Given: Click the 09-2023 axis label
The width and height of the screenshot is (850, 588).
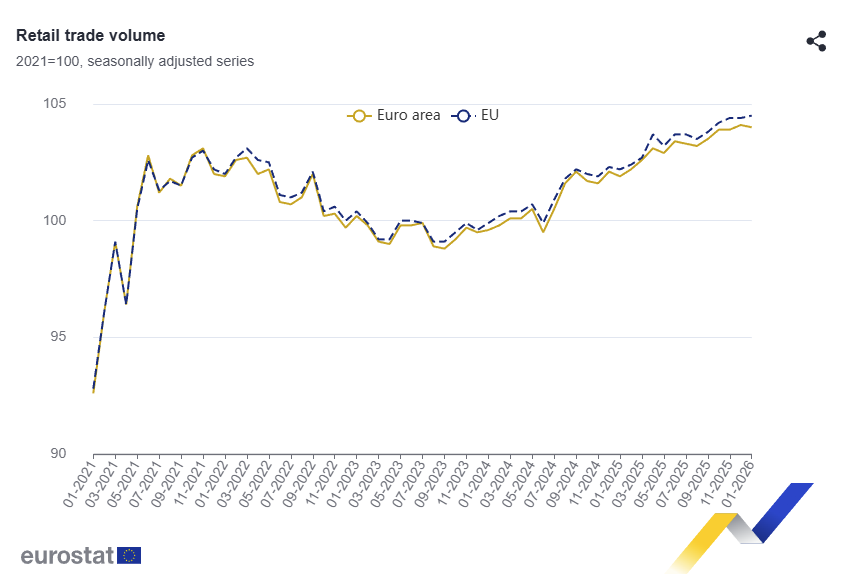Looking at the screenshot, I should [430, 484].
